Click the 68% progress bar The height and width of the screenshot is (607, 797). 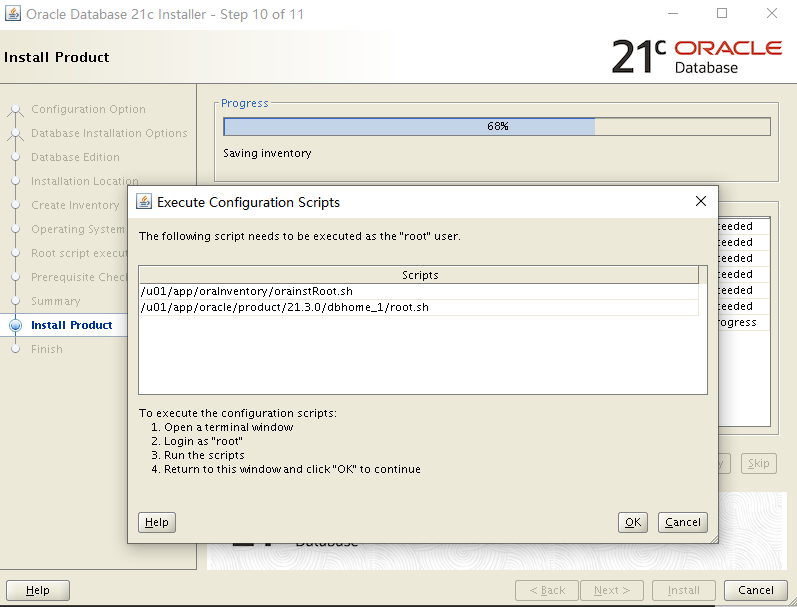coord(497,127)
